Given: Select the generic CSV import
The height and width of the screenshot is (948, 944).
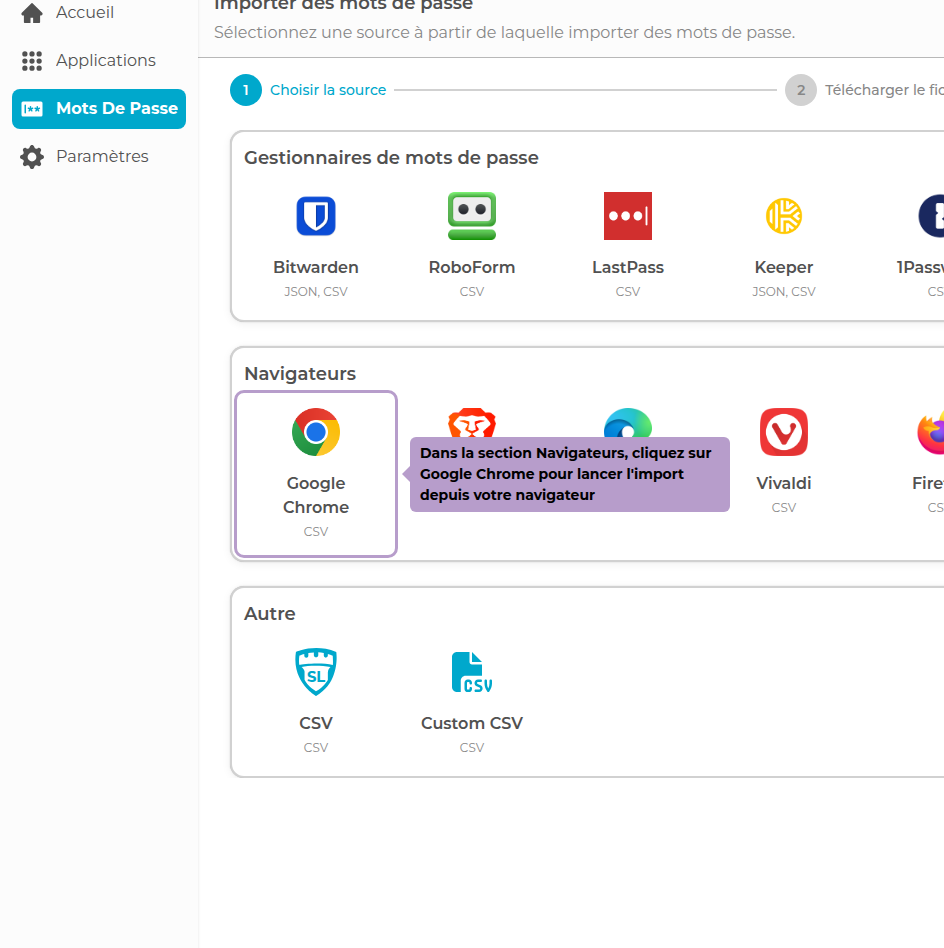Looking at the screenshot, I should click(316, 696).
